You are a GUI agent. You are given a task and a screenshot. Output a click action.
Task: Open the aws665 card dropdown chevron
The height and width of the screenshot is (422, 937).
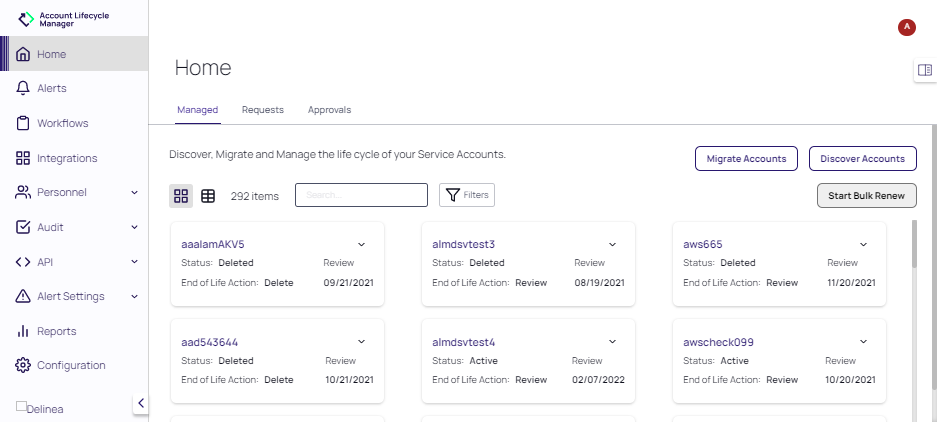pyautogui.click(x=863, y=244)
